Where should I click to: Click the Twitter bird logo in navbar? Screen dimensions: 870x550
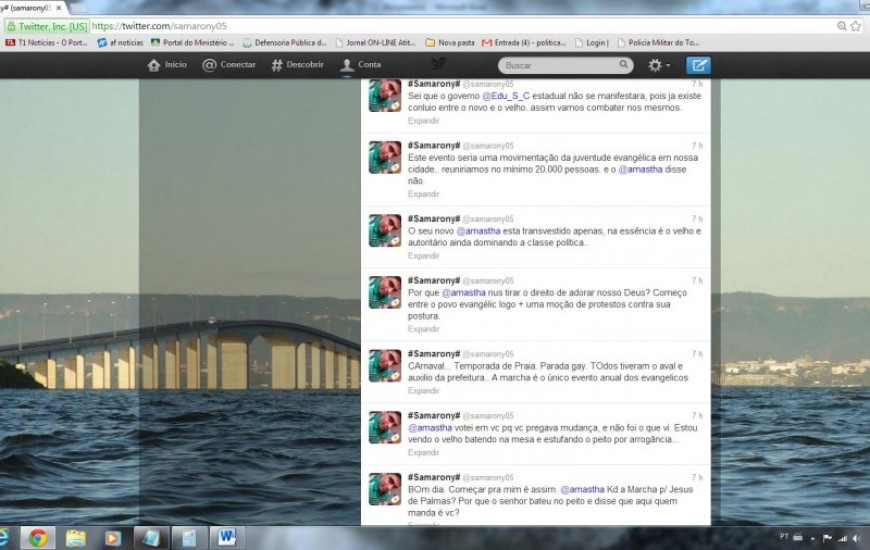(438, 64)
